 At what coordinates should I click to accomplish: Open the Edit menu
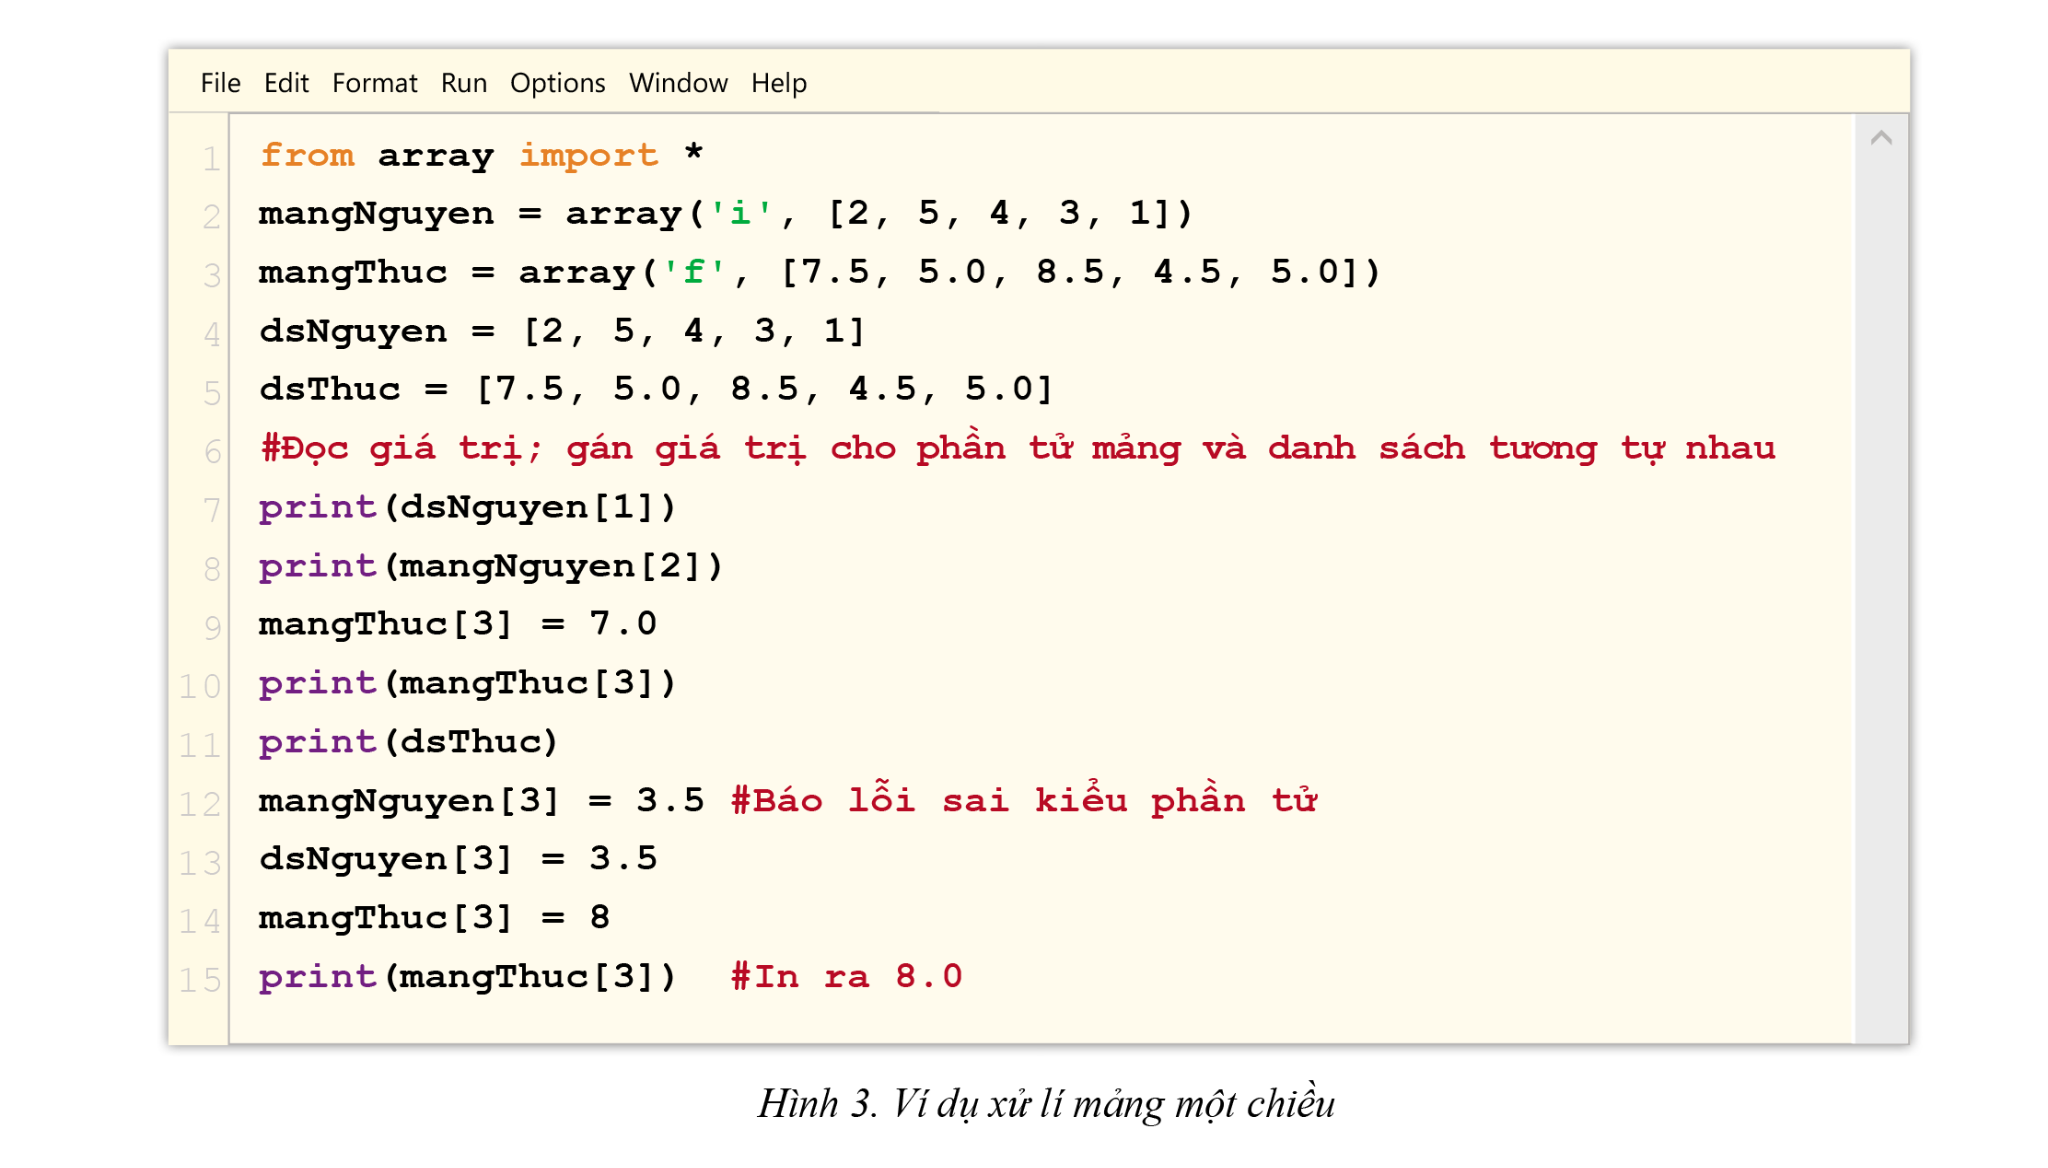[286, 83]
